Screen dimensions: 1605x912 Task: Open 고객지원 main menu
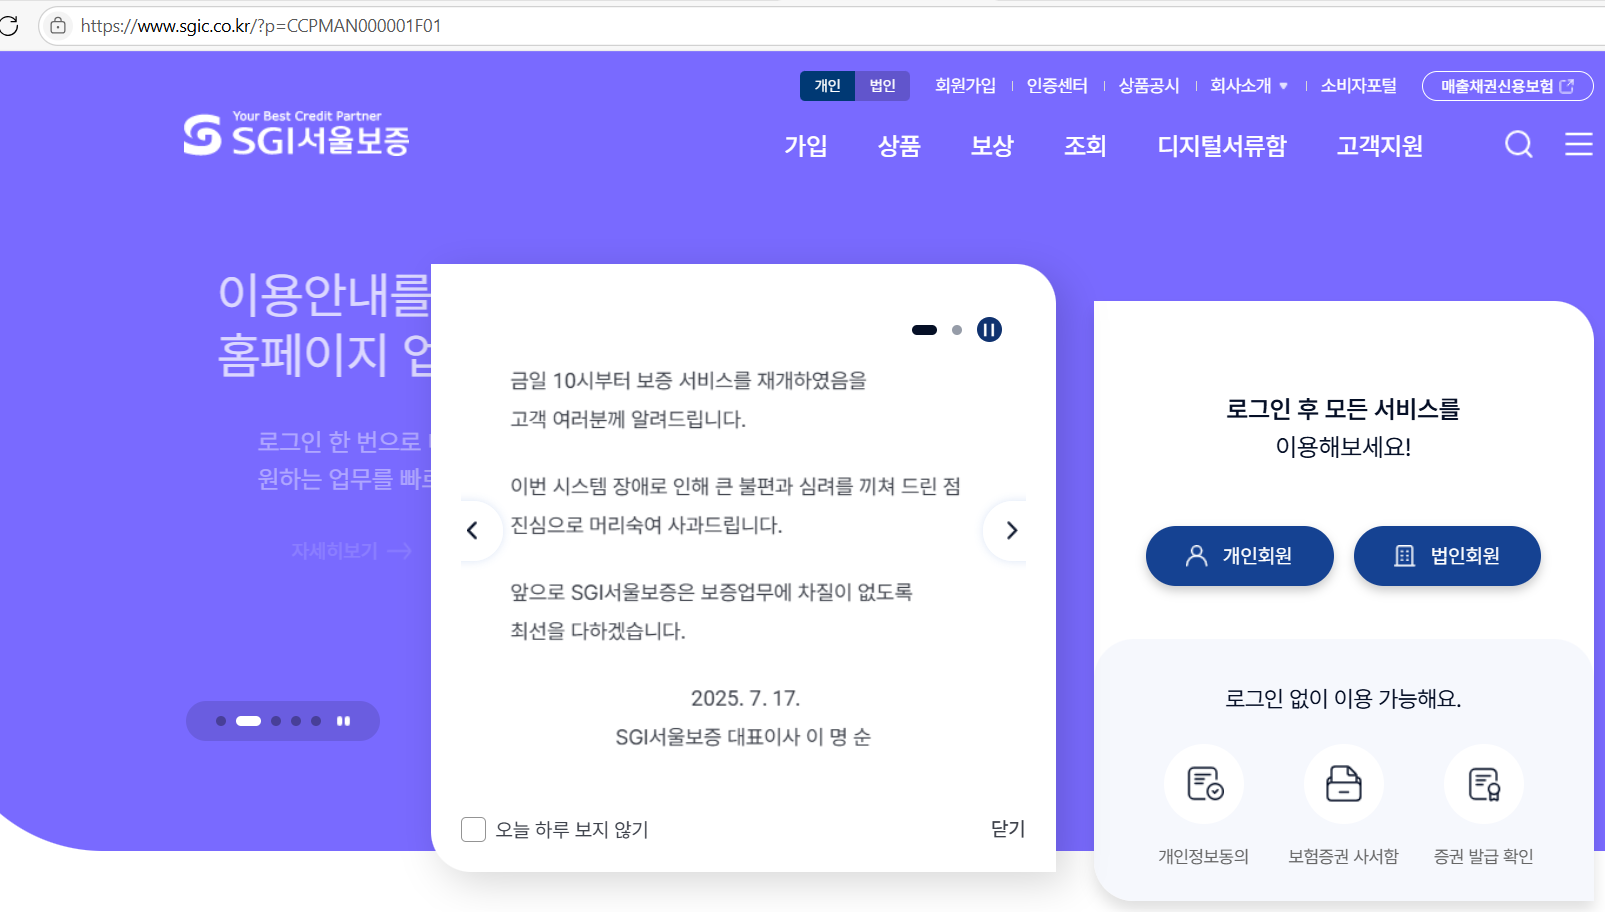(x=1380, y=146)
